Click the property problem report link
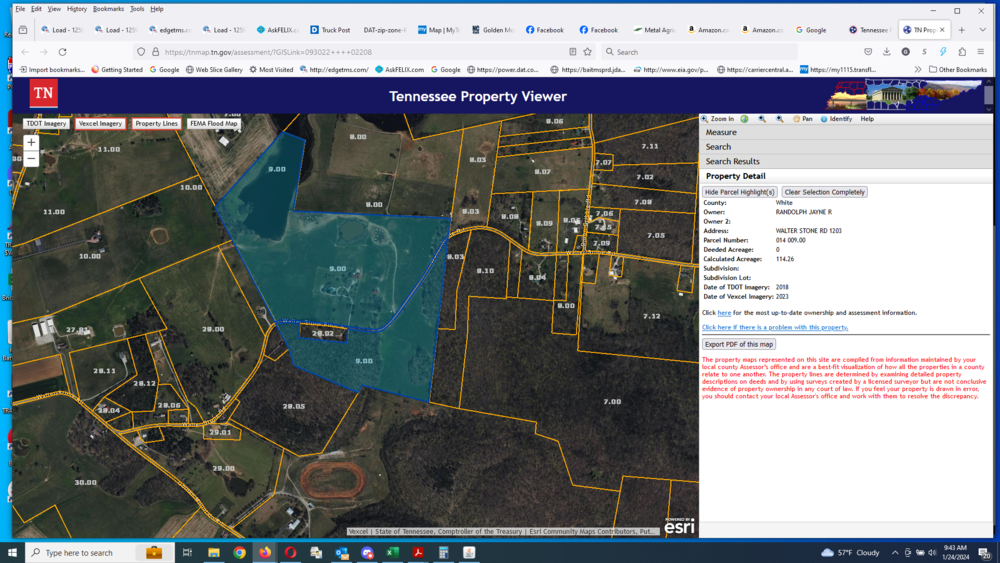The image size is (1000, 563). click(x=774, y=327)
